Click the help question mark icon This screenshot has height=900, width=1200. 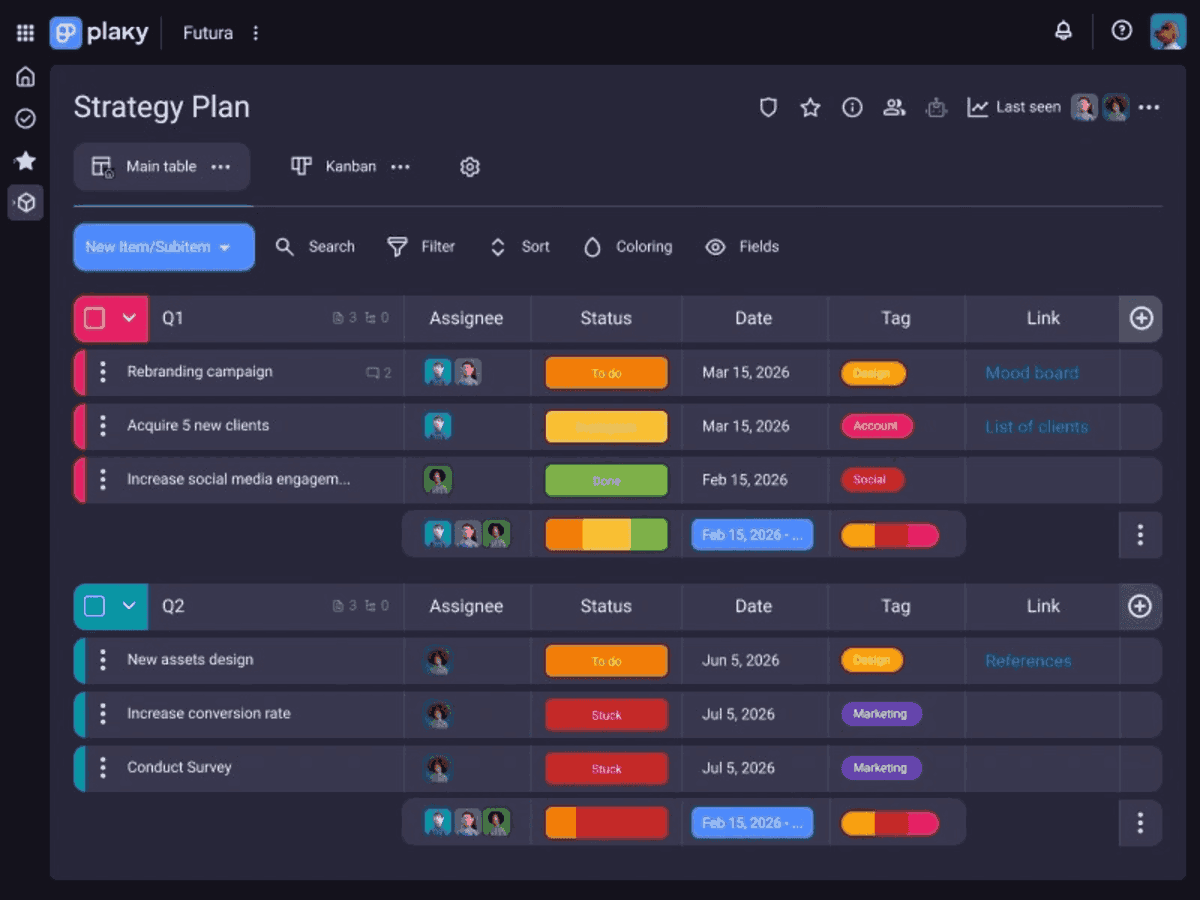pyautogui.click(x=1122, y=31)
